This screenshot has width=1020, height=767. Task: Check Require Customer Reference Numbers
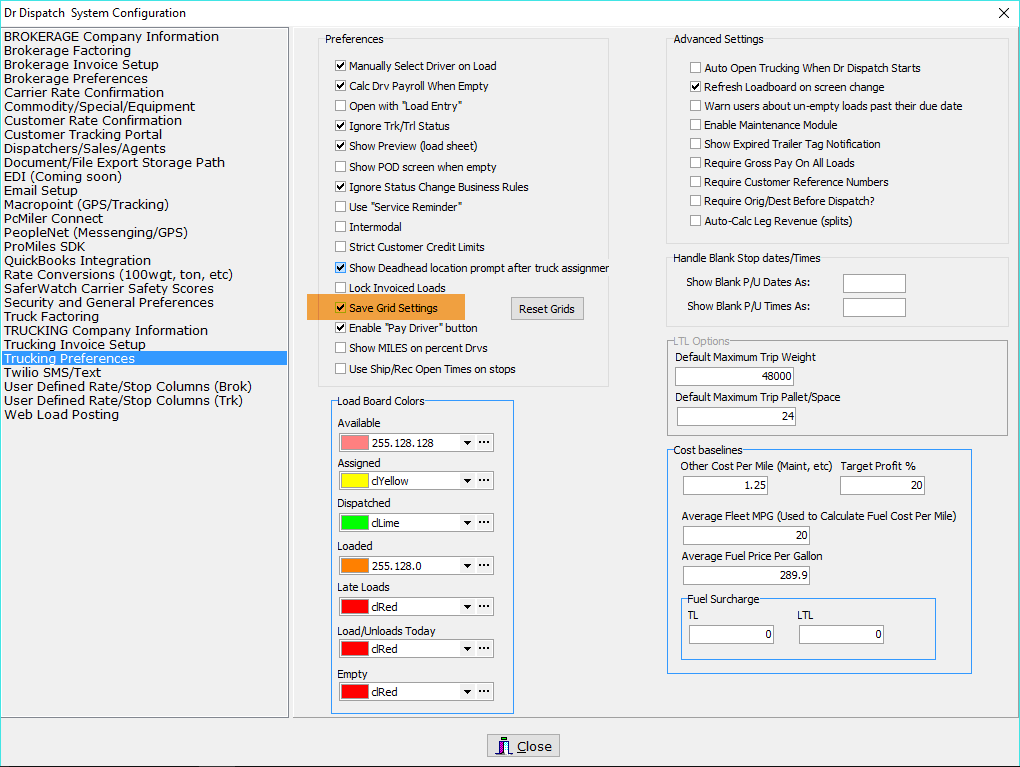695,182
